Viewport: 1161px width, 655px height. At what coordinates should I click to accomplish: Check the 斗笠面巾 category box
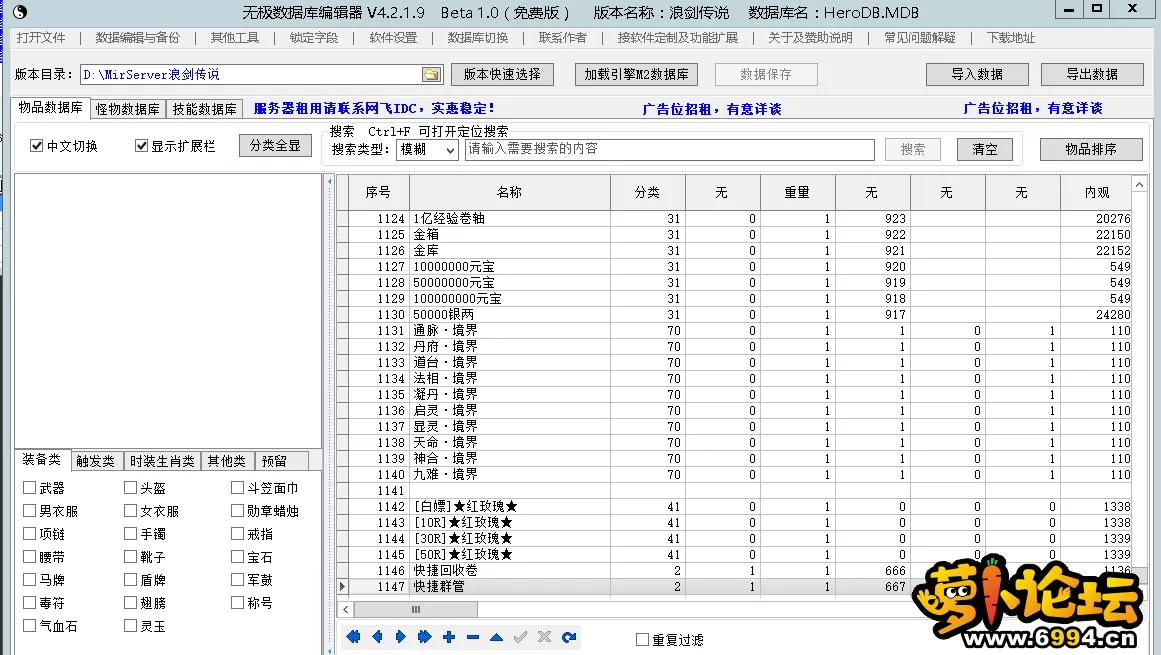(238, 488)
